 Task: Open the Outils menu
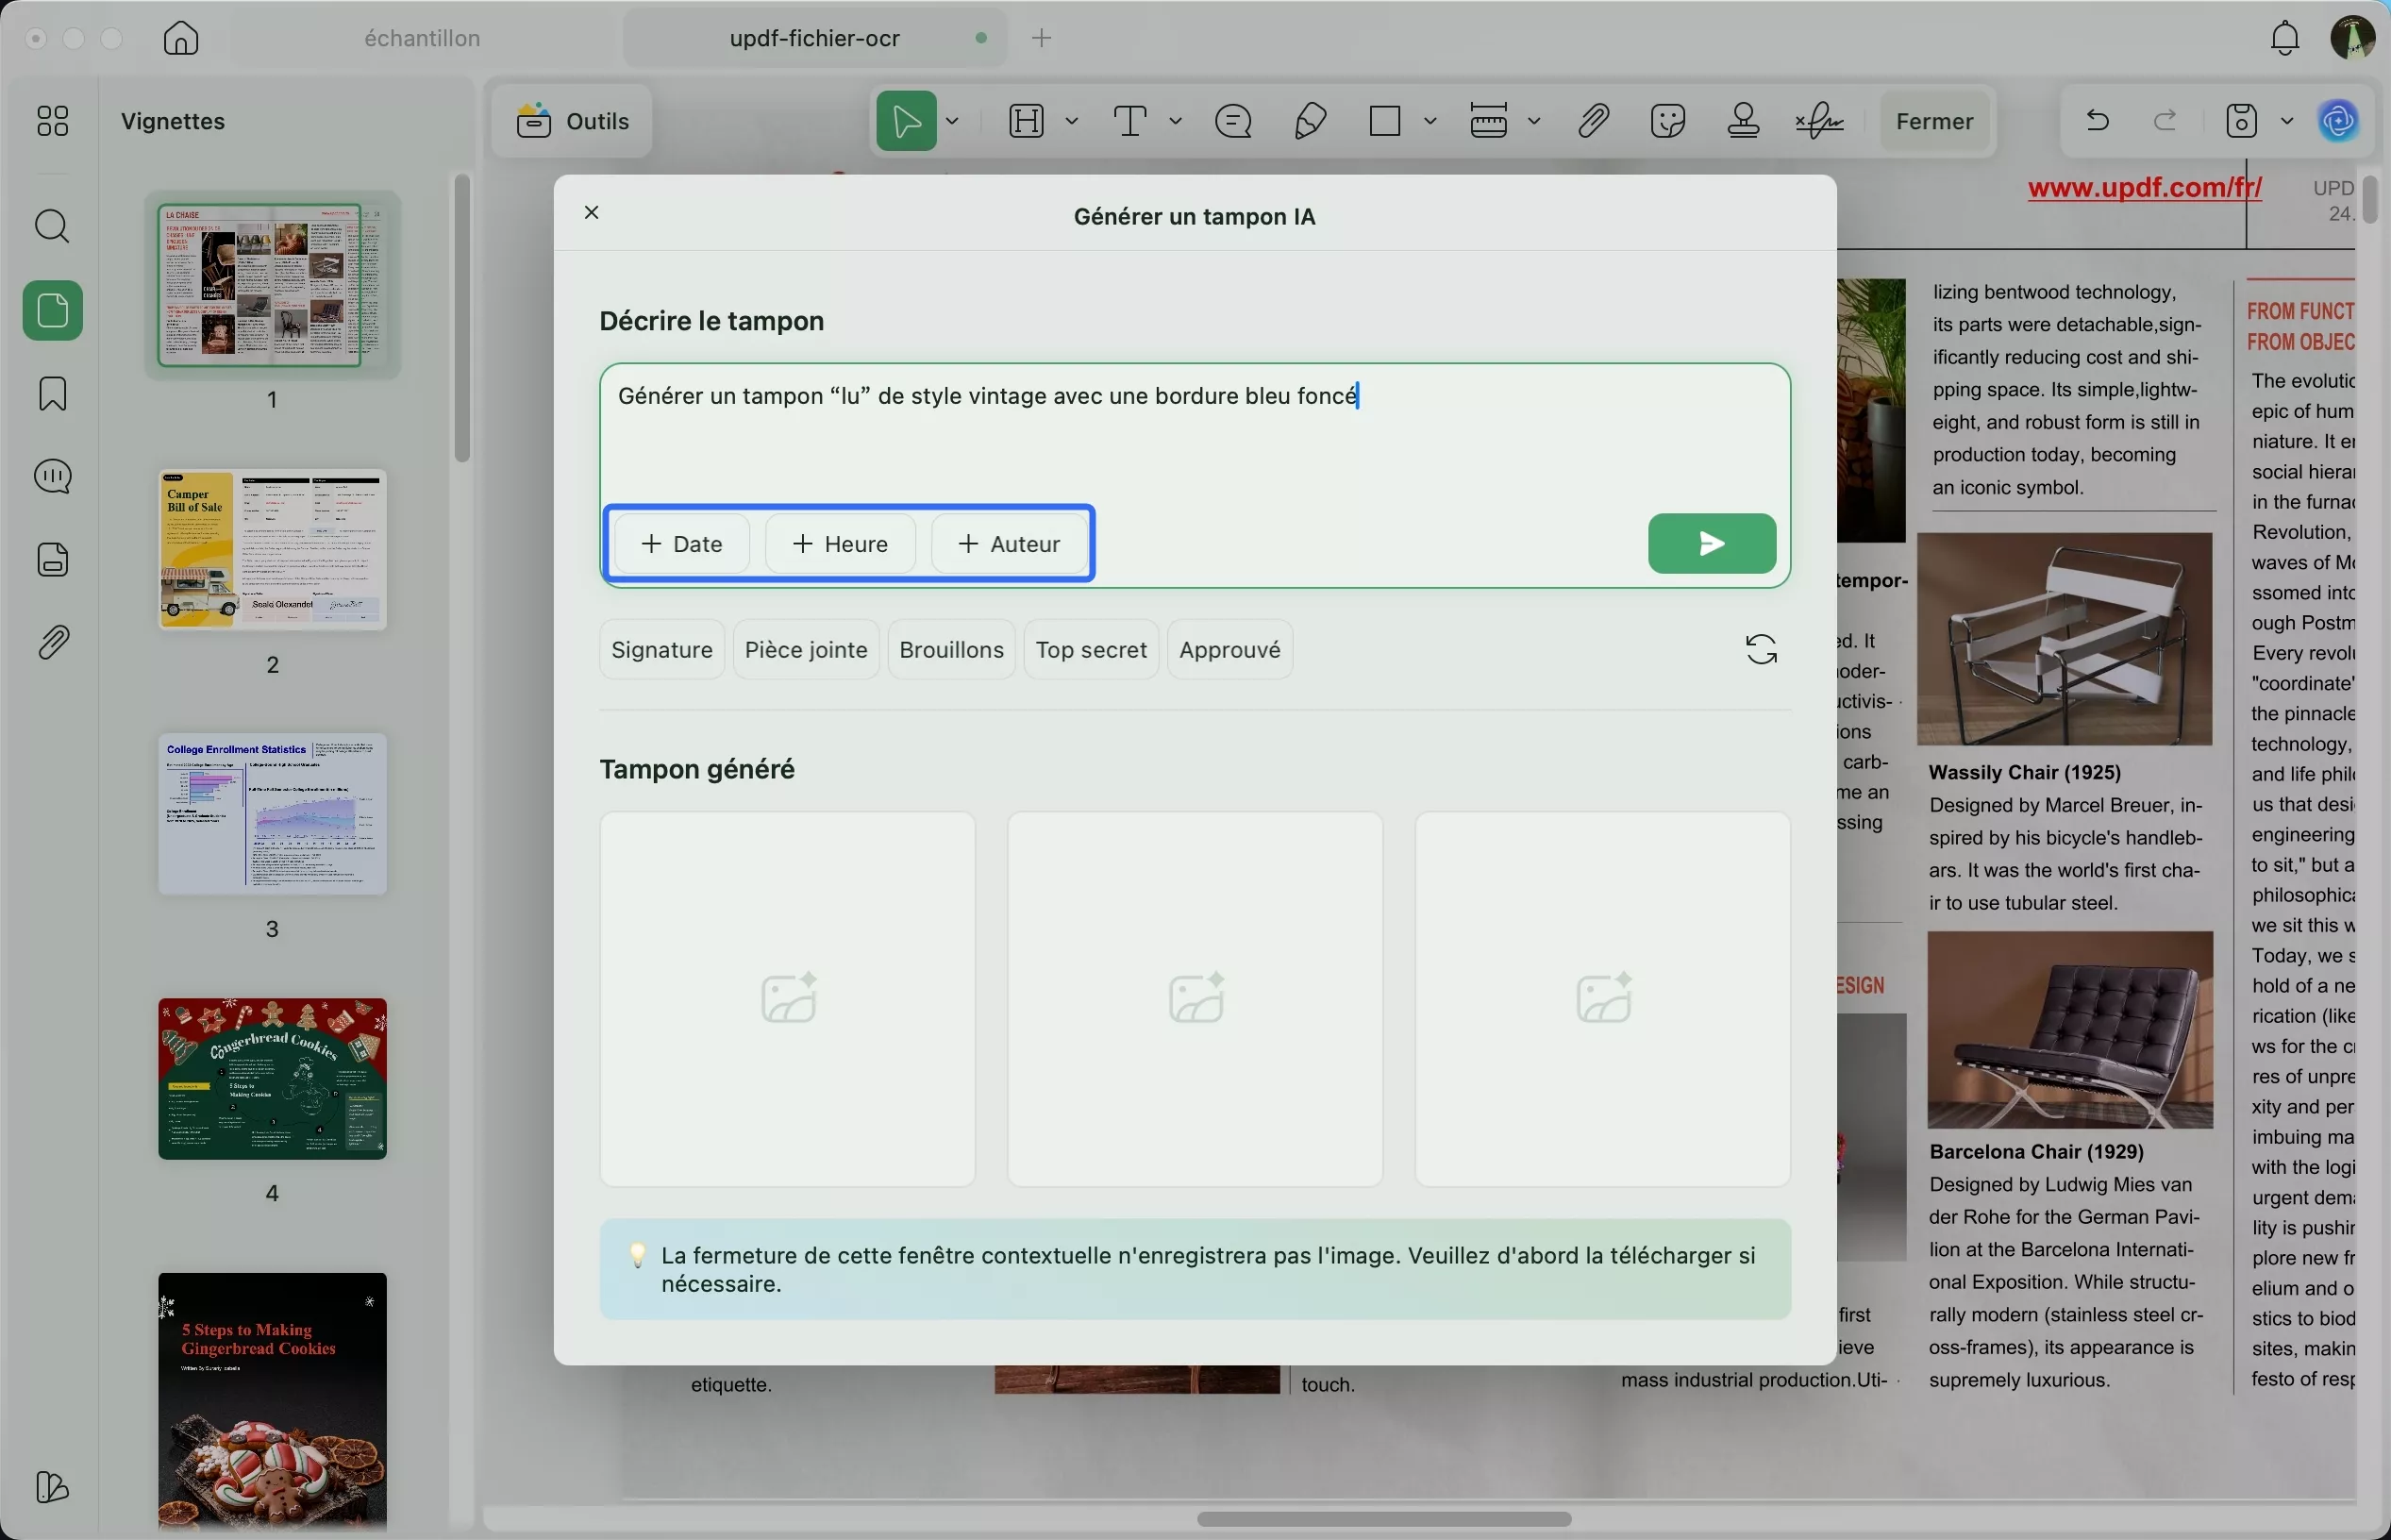(x=573, y=122)
